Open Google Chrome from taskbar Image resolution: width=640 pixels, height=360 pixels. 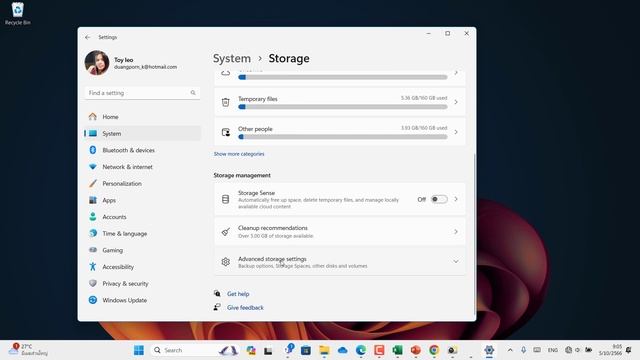[434, 350]
